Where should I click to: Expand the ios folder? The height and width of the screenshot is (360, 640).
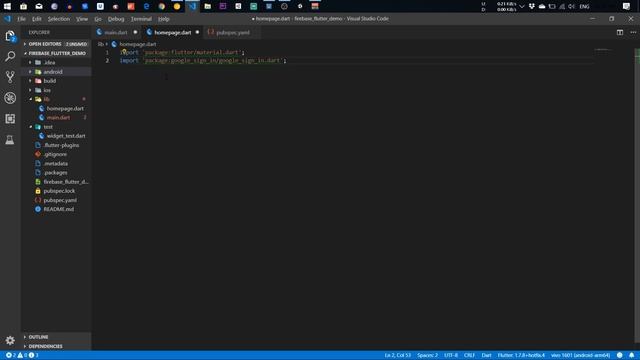click(30, 90)
